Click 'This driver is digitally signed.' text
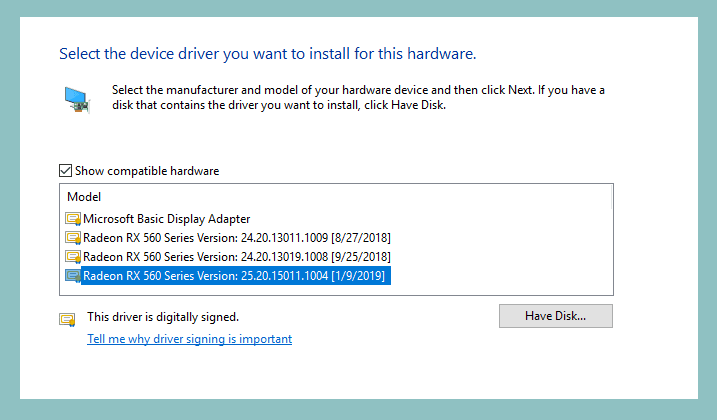717x420 pixels. [x=163, y=317]
